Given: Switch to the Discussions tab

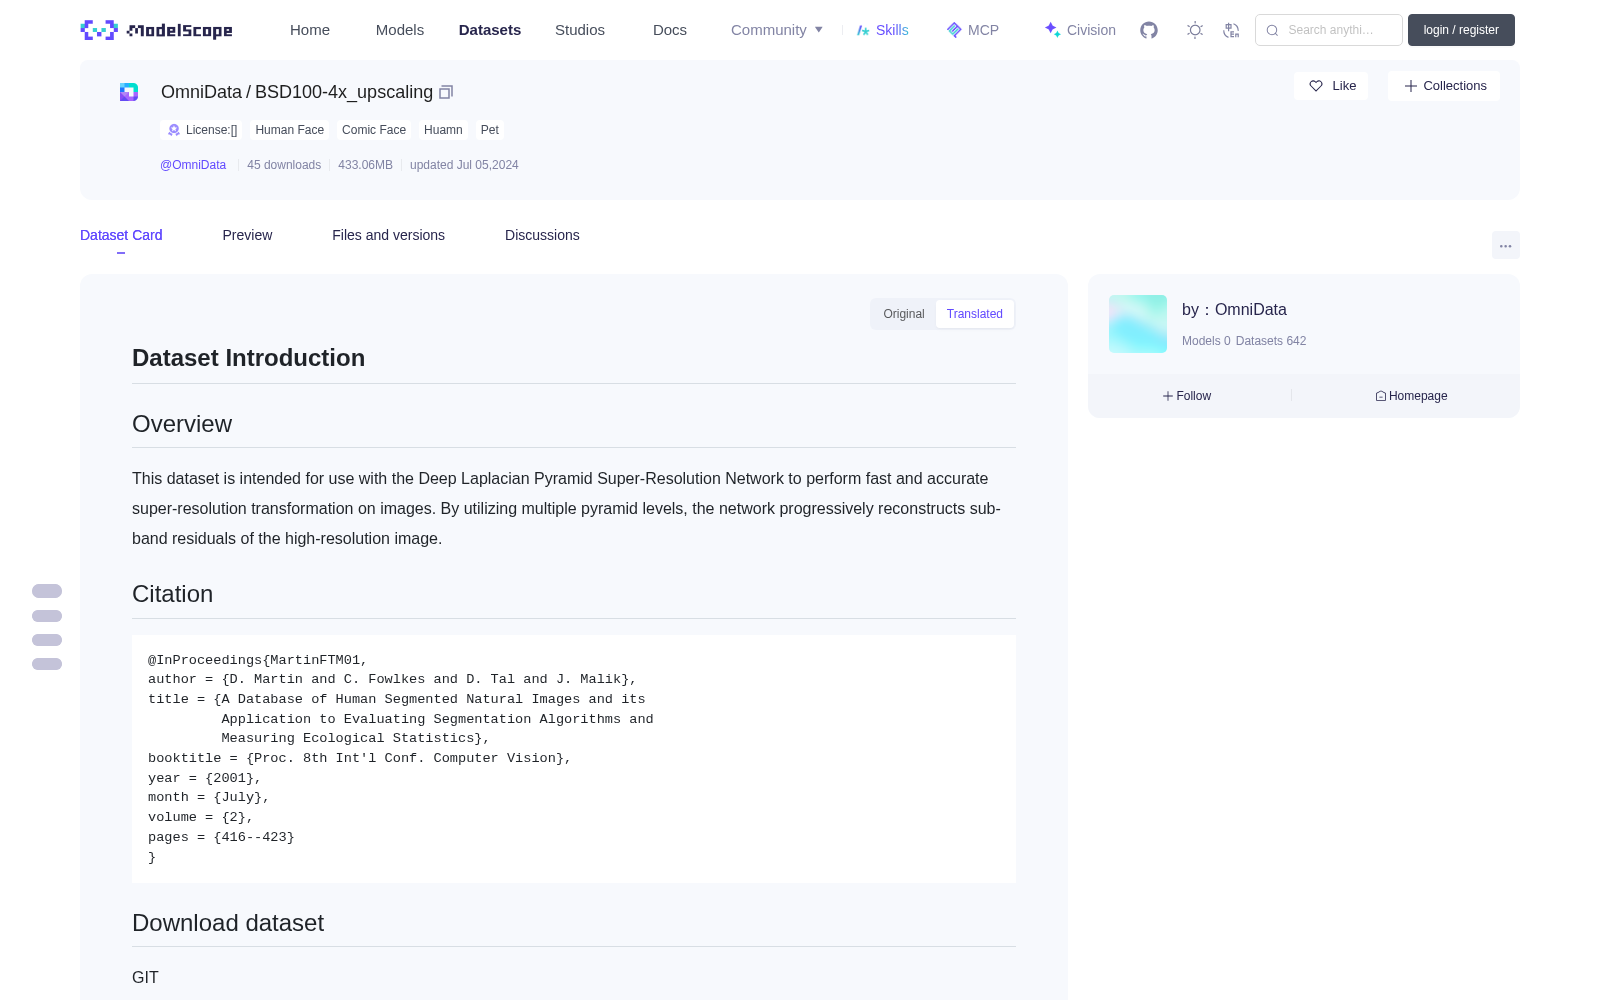Looking at the screenshot, I should point(542,235).
